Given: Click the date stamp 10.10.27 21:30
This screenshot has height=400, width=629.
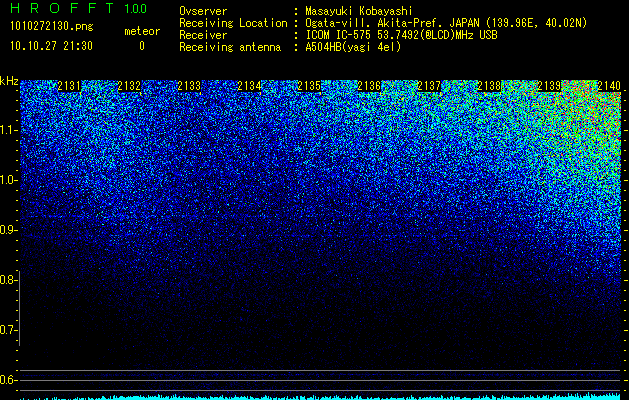Looking at the screenshot, I should tap(51, 46).
